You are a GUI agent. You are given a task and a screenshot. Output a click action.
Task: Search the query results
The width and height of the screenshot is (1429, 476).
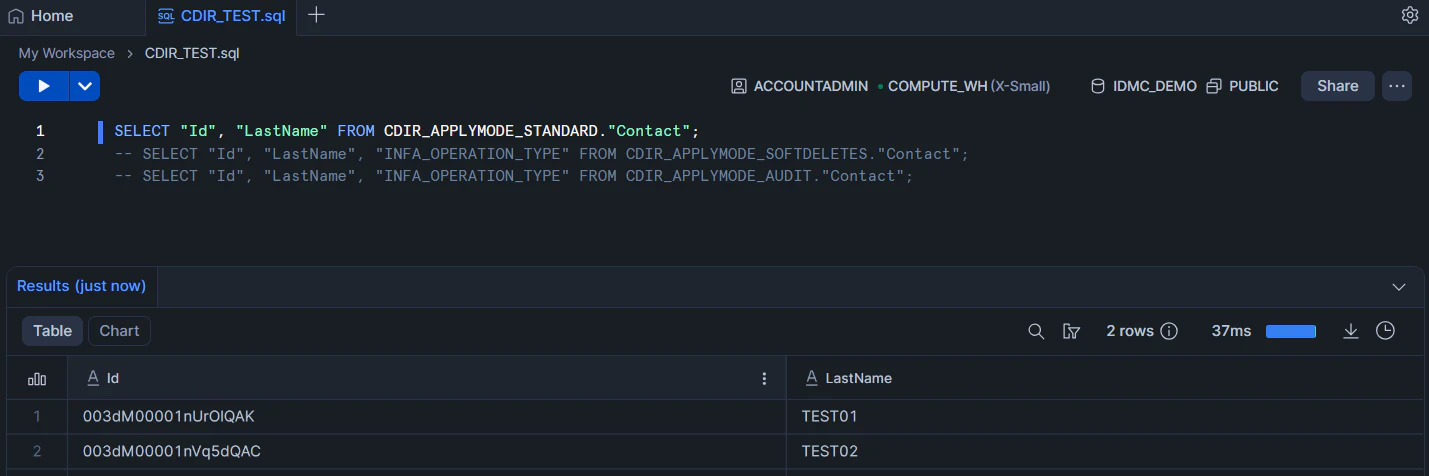pyautogui.click(x=1036, y=331)
